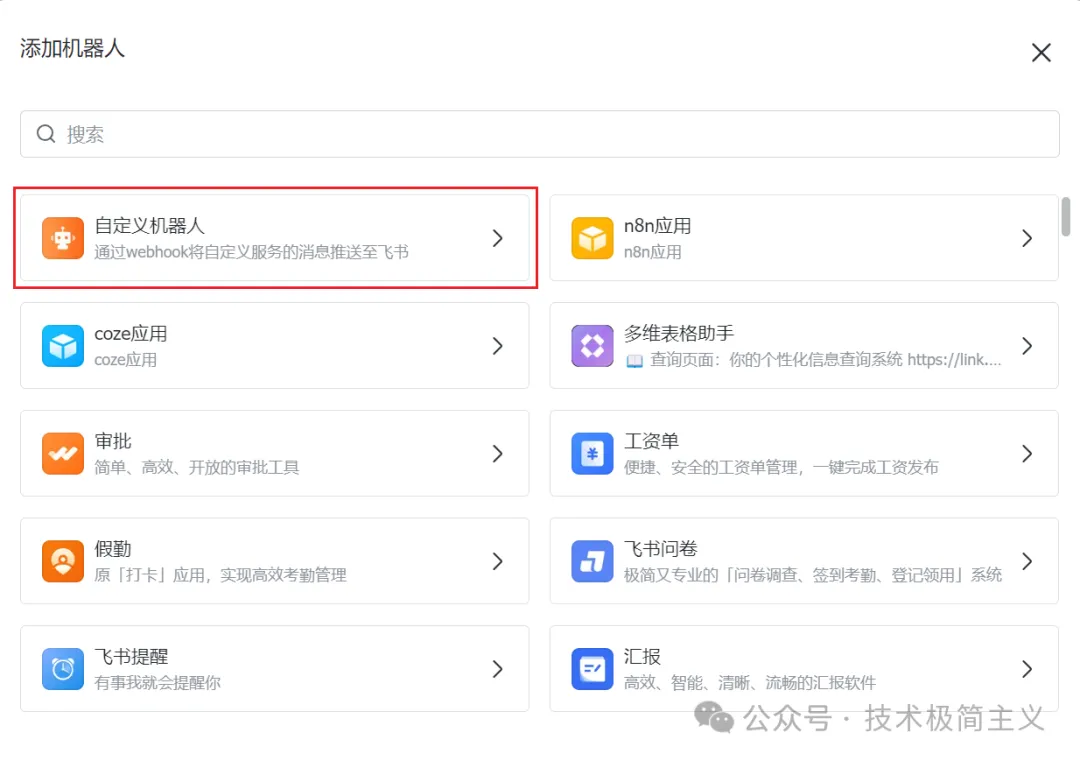The height and width of the screenshot is (761, 1080).
Task: Open the chevron for 审批
Action: point(497,453)
